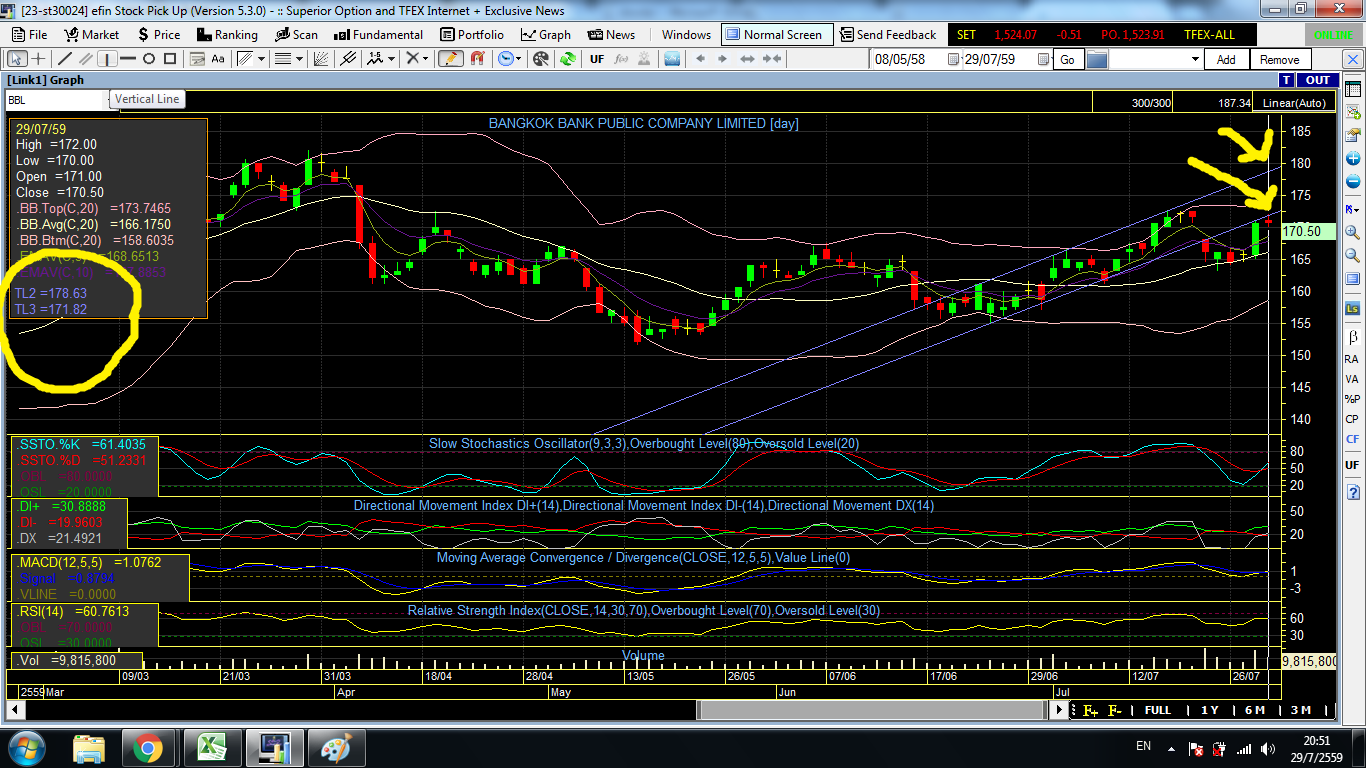Toggle the magnet snap tool
This screenshot has width=1366, height=768.
pos(475,59)
